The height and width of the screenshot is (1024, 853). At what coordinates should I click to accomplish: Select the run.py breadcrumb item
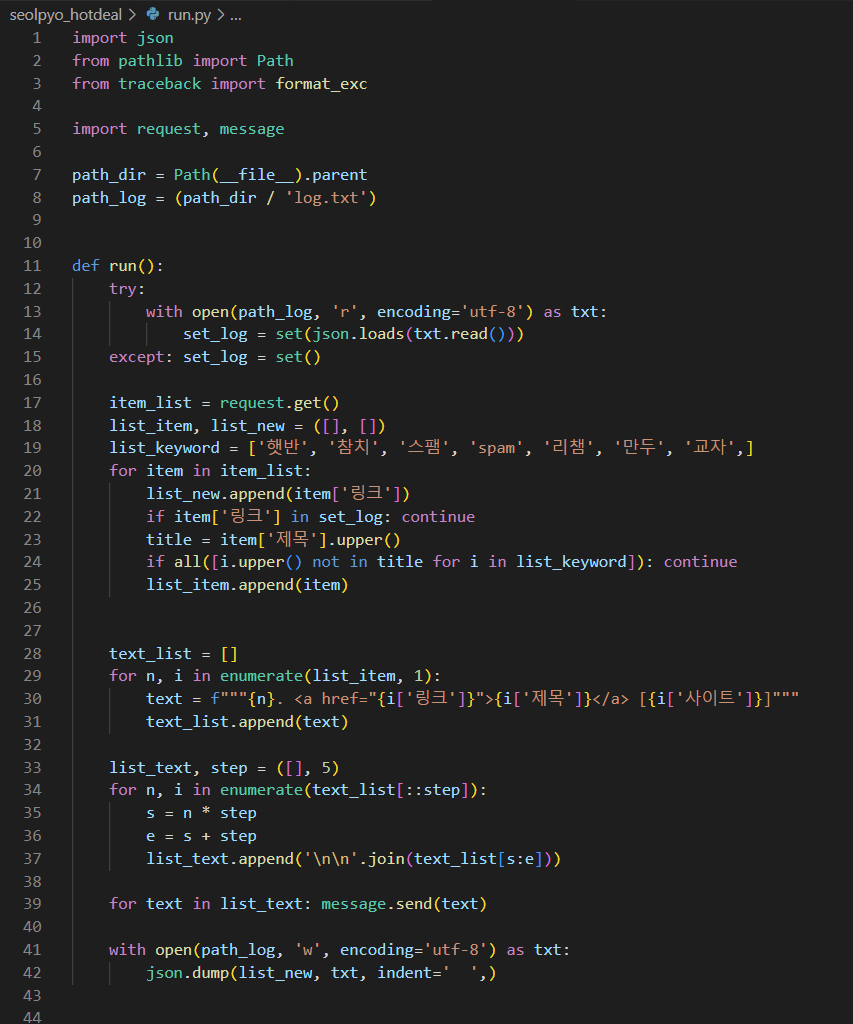click(x=189, y=14)
